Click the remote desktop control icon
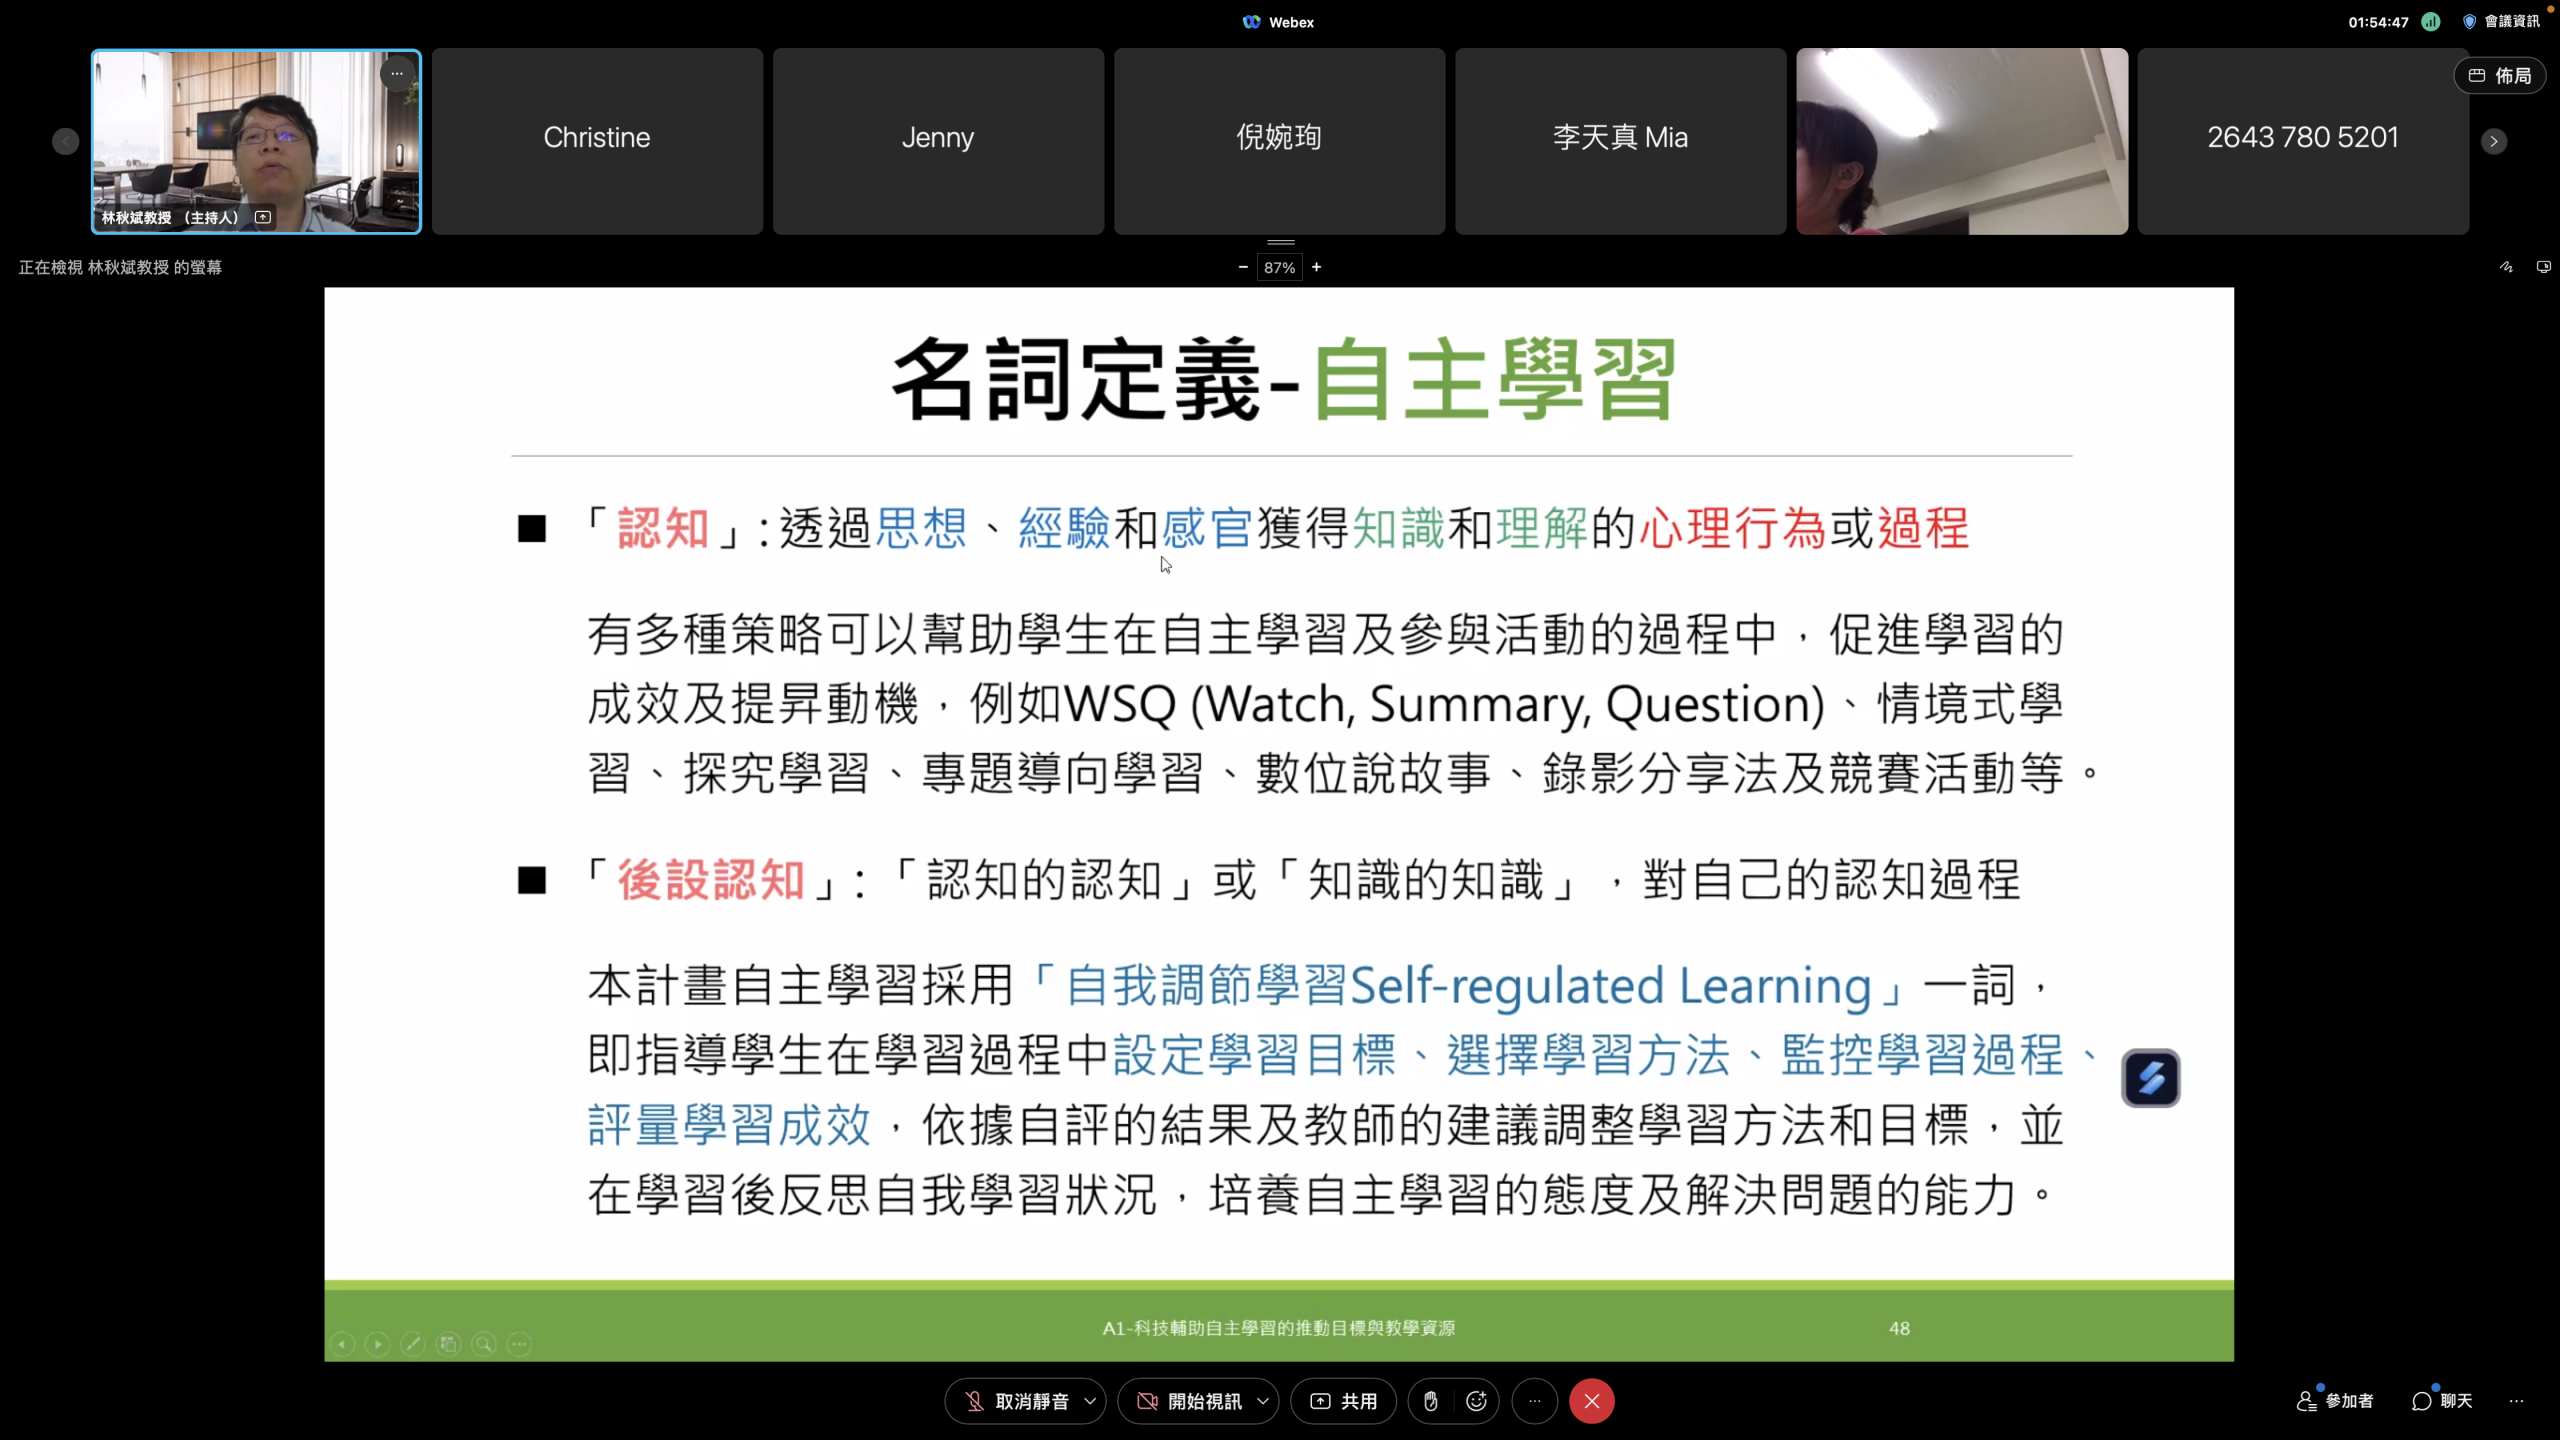 click(2543, 267)
